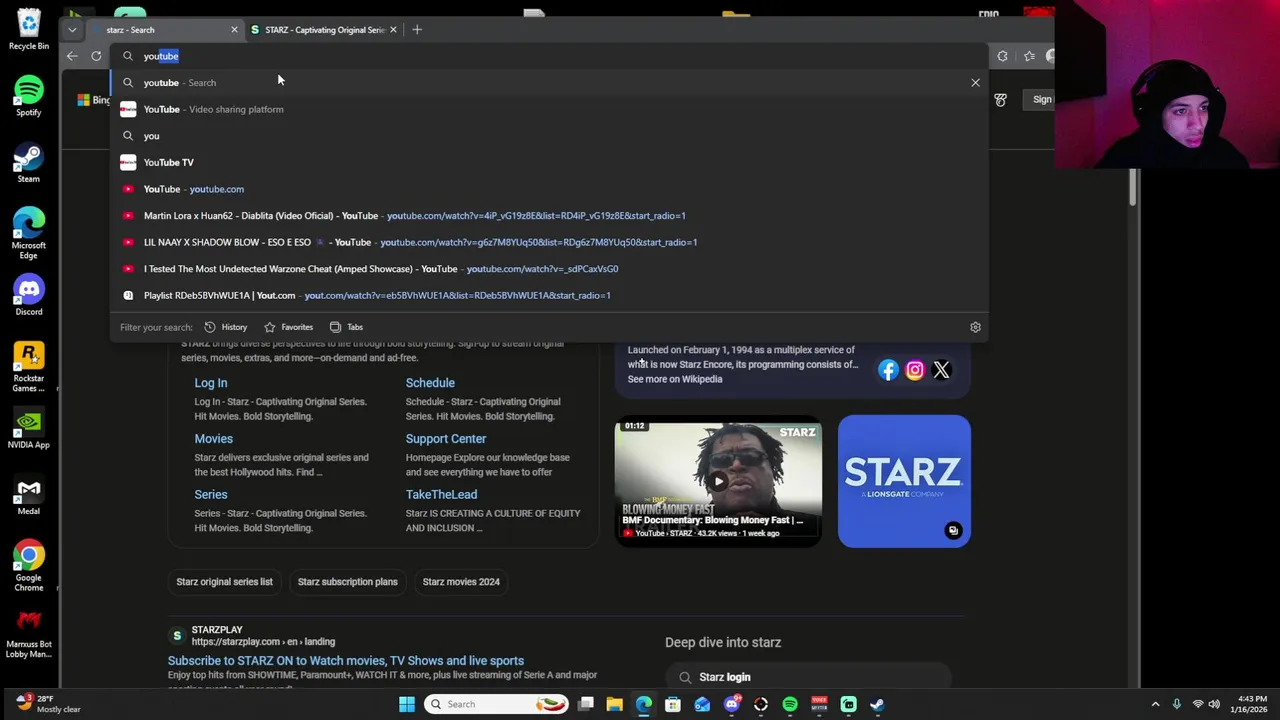Image resolution: width=1280 pixels, height=720 pixels.
Task: Open the Starz 'Schedule' link
Action: [430, 383]
